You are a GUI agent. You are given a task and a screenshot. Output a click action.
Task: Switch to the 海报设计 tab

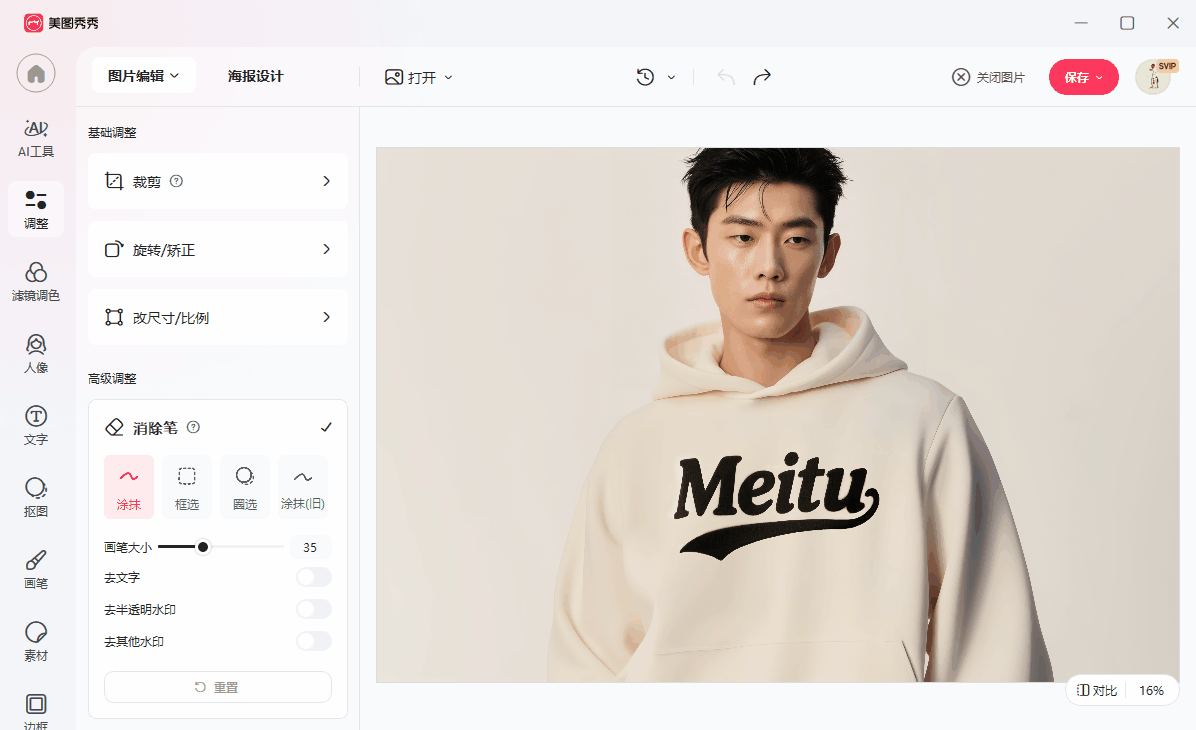pyautogui.click(x=255, y=76)
